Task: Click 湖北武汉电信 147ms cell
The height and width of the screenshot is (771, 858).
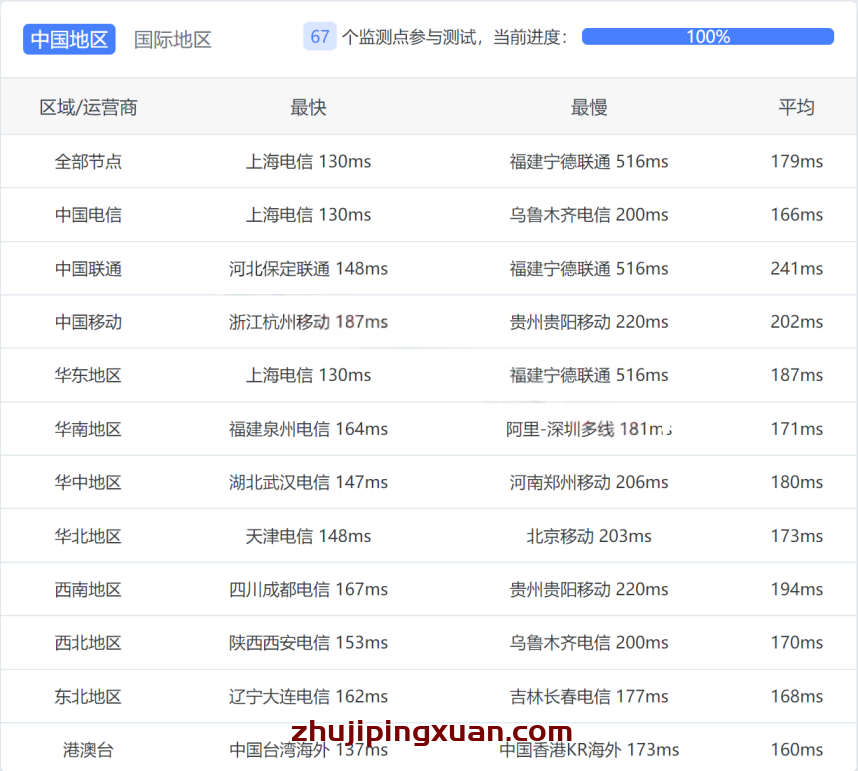Action: tap(308, 482)
